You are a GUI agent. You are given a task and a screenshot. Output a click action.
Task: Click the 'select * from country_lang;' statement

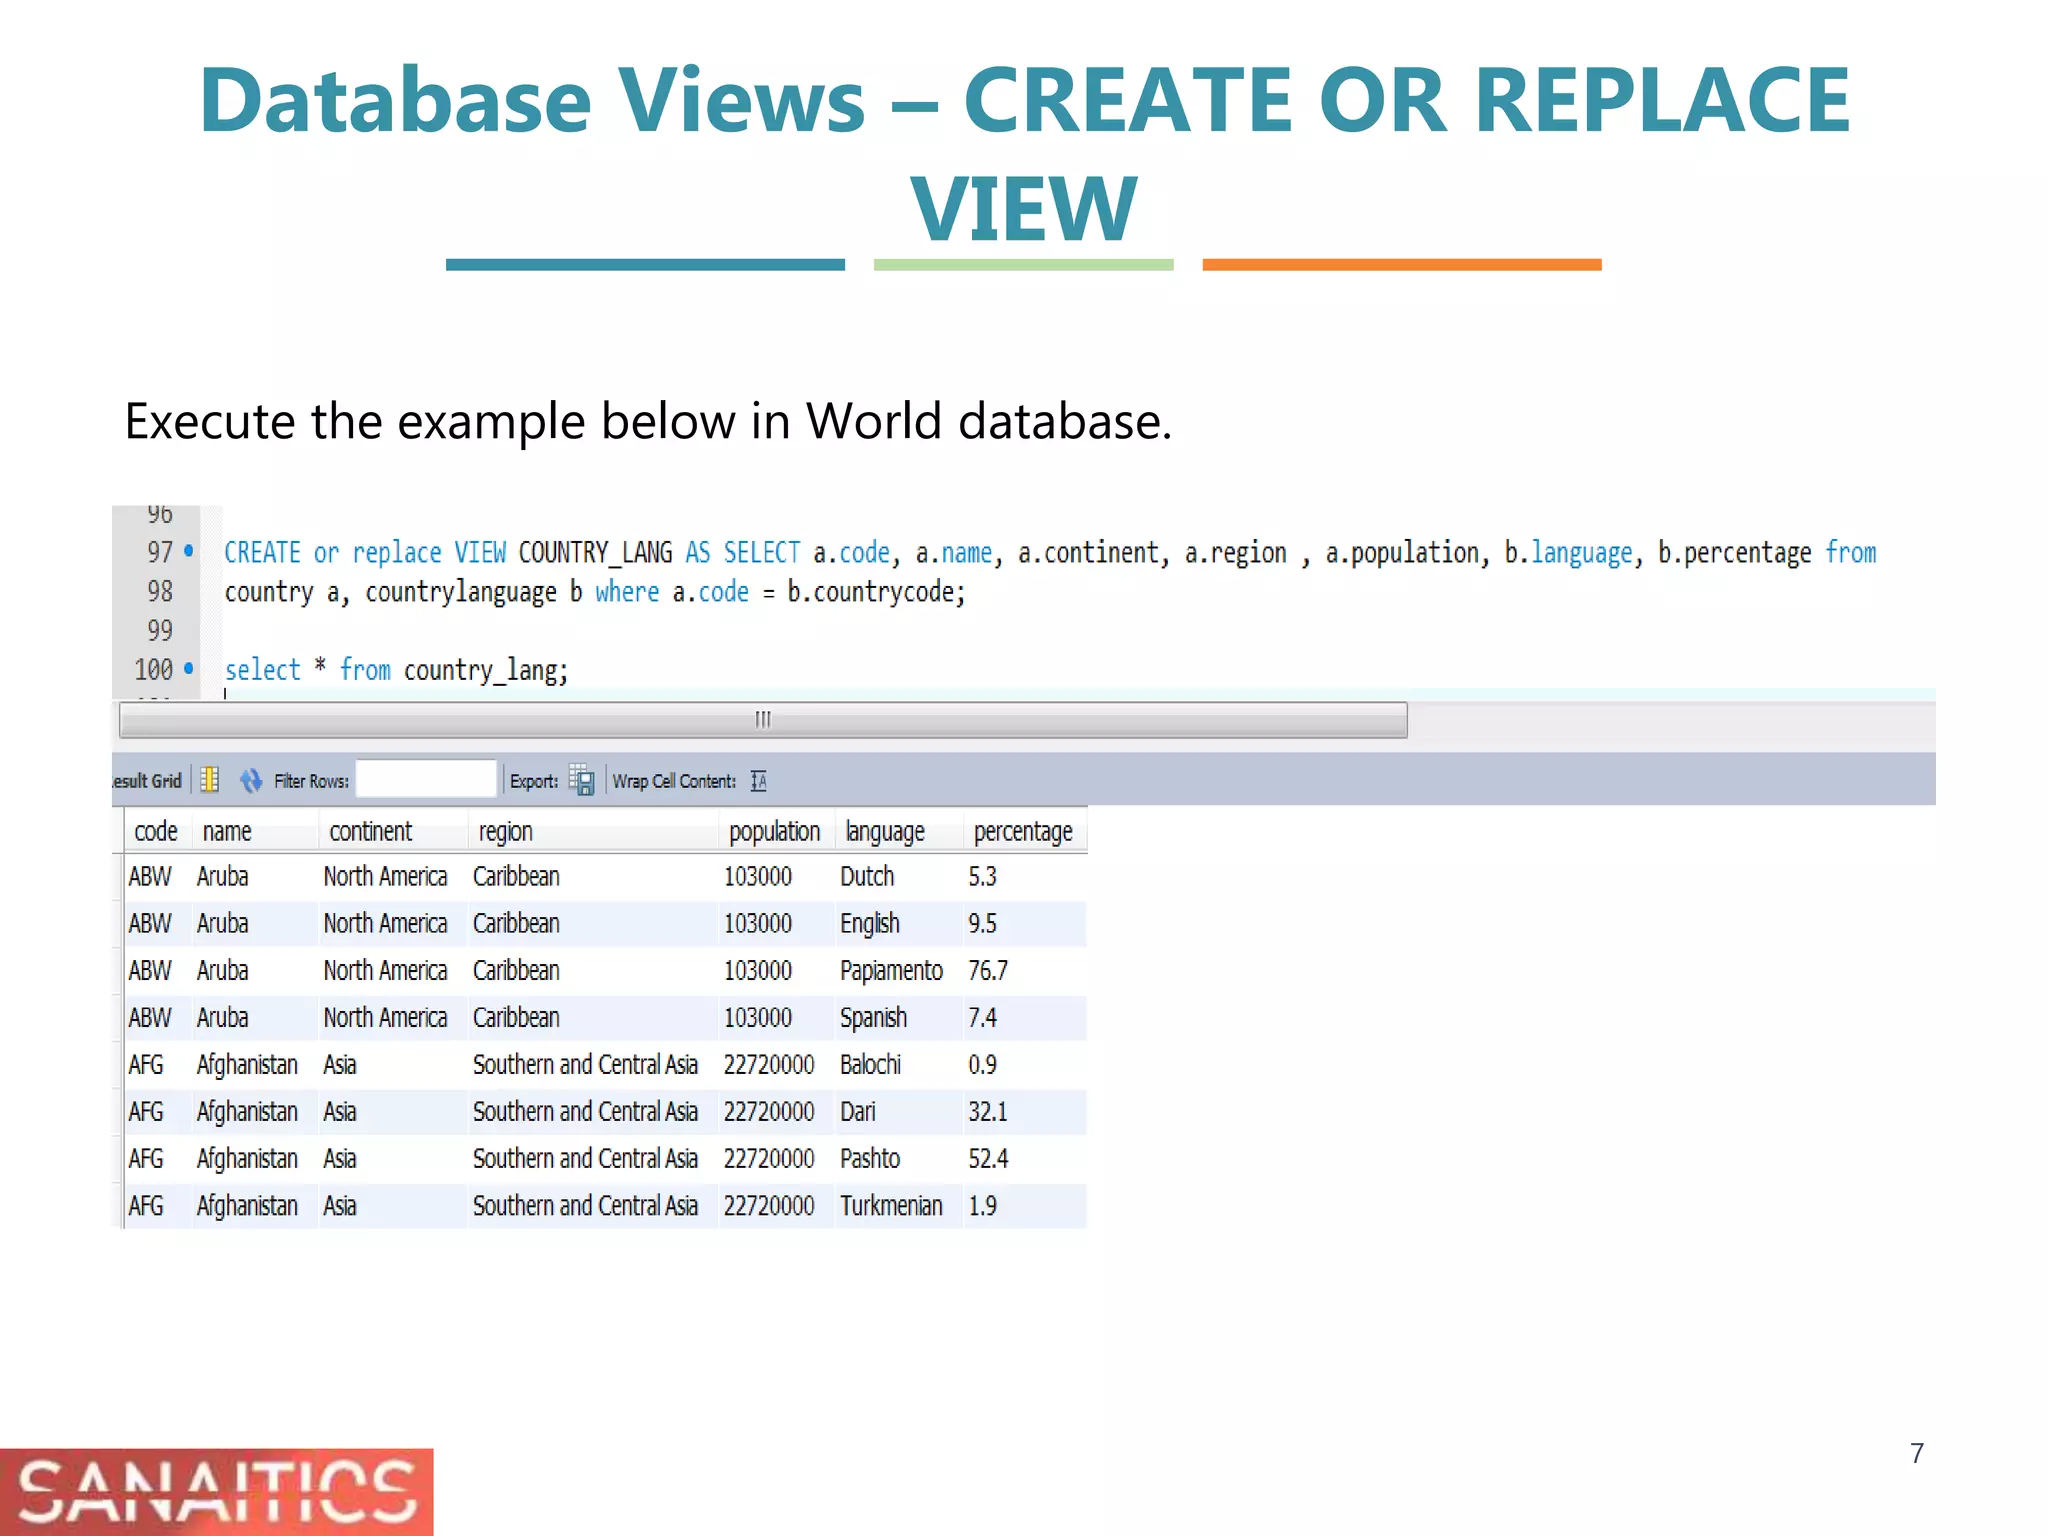click(x=396, y=670)
